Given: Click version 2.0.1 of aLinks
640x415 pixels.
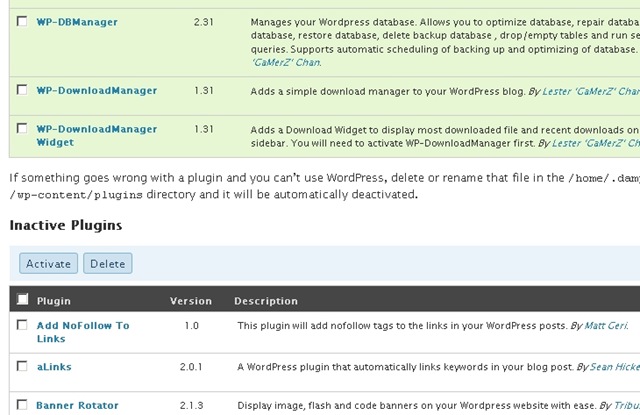Looking at the screenshot, I should coord(191,367).
